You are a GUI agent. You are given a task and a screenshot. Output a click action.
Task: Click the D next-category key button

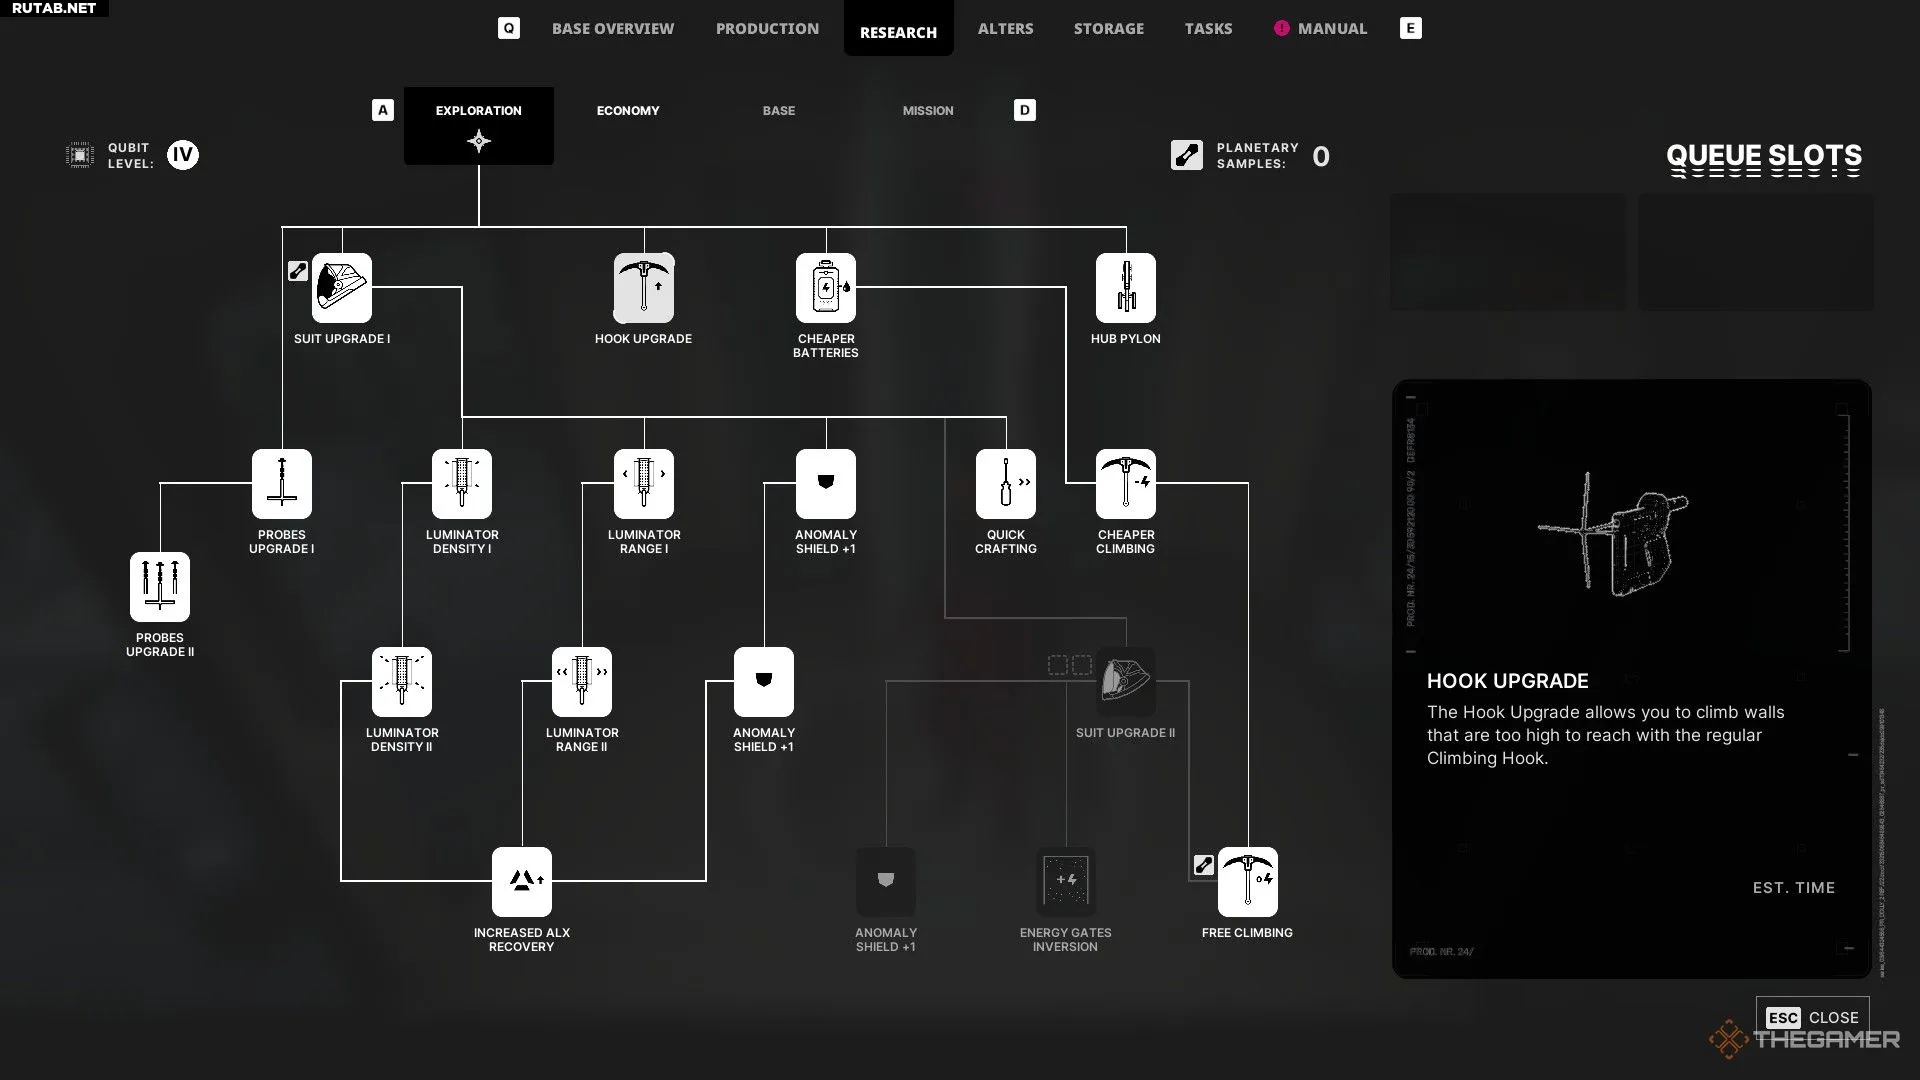point(1025,110)
